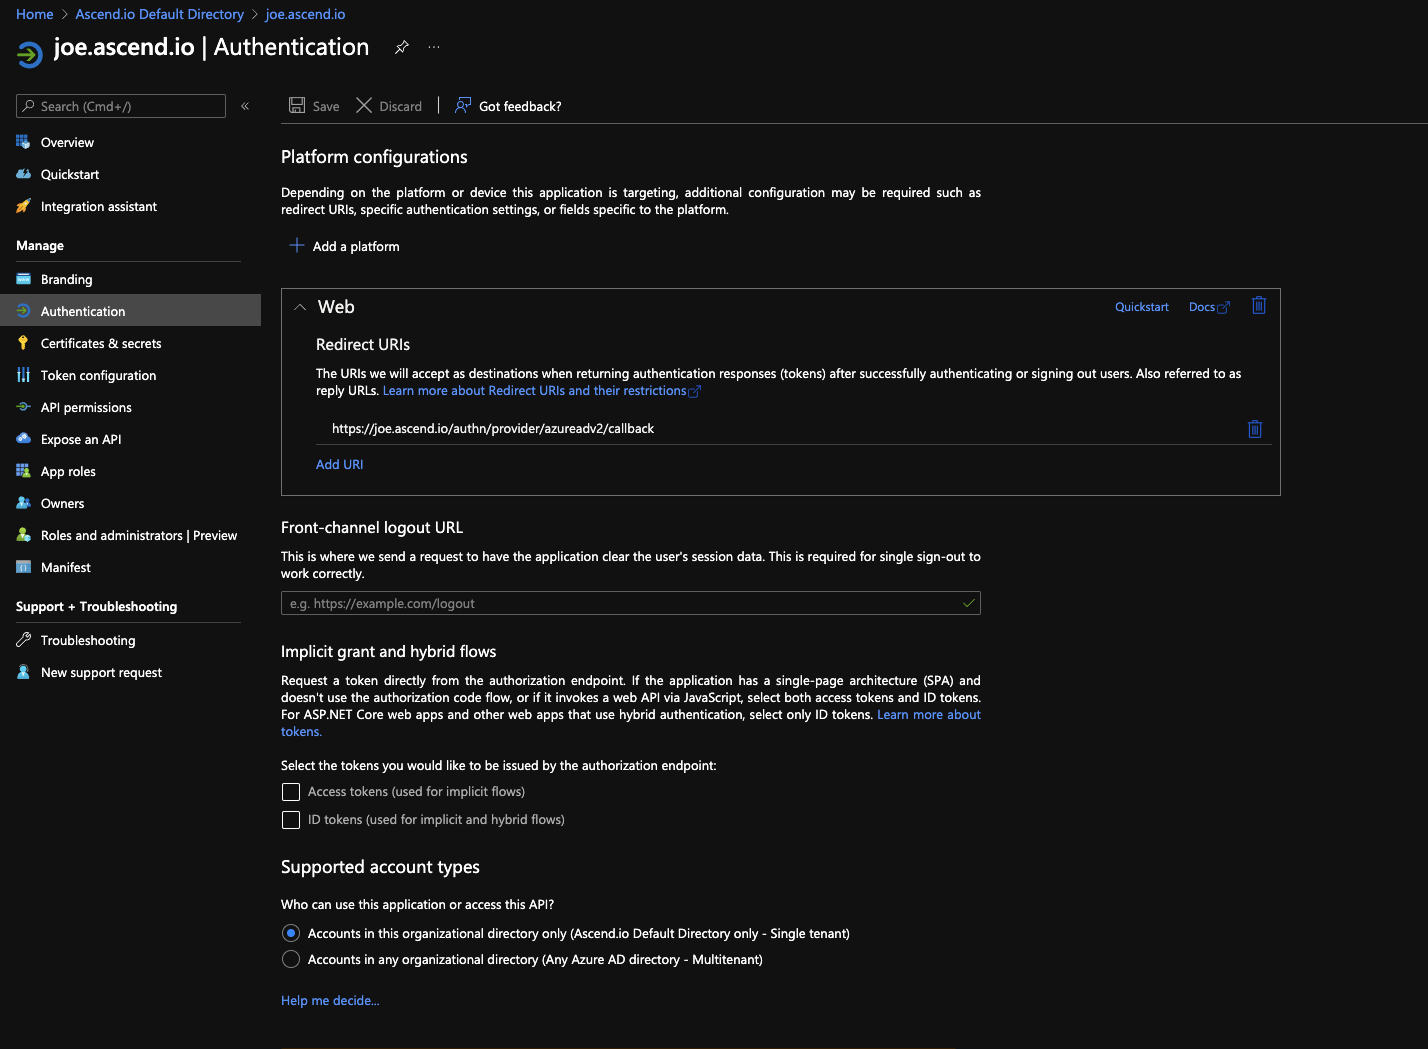Select the Multitenant account type

pos(291,959)
